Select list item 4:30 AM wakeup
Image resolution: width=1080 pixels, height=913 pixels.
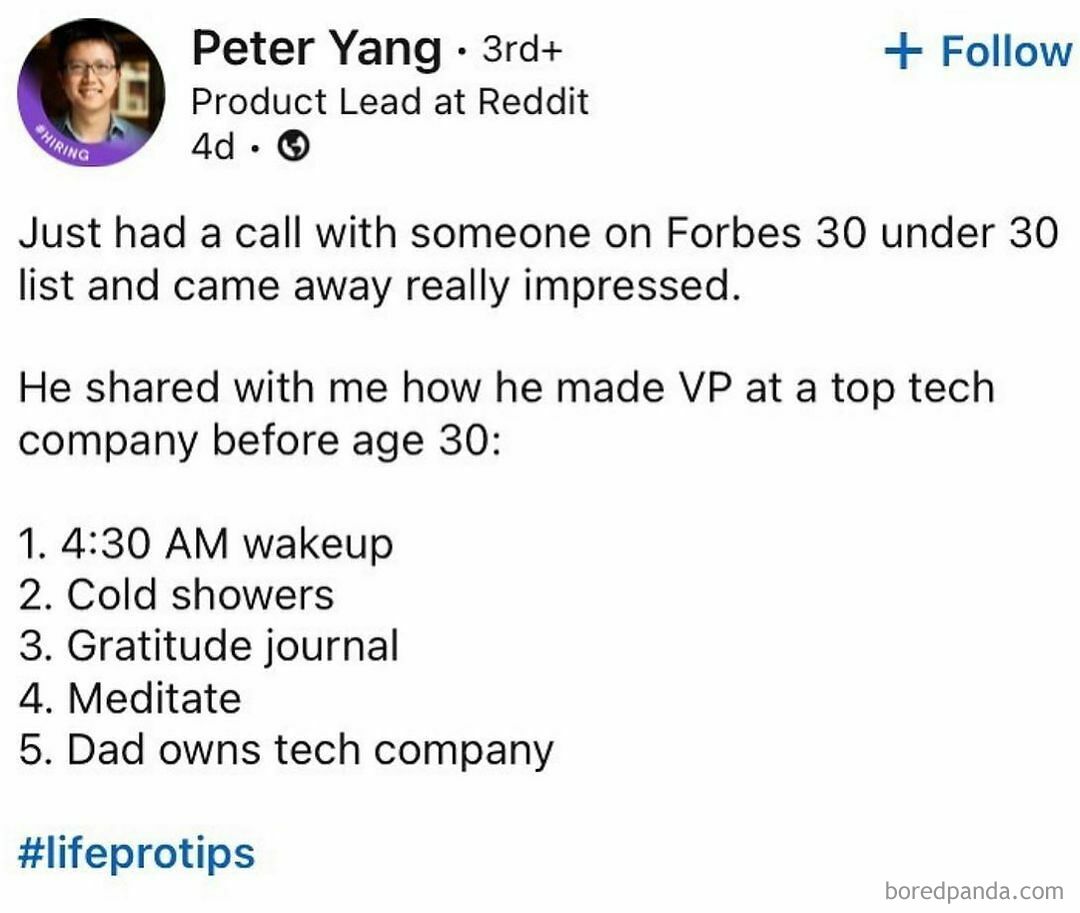(206, 543)
